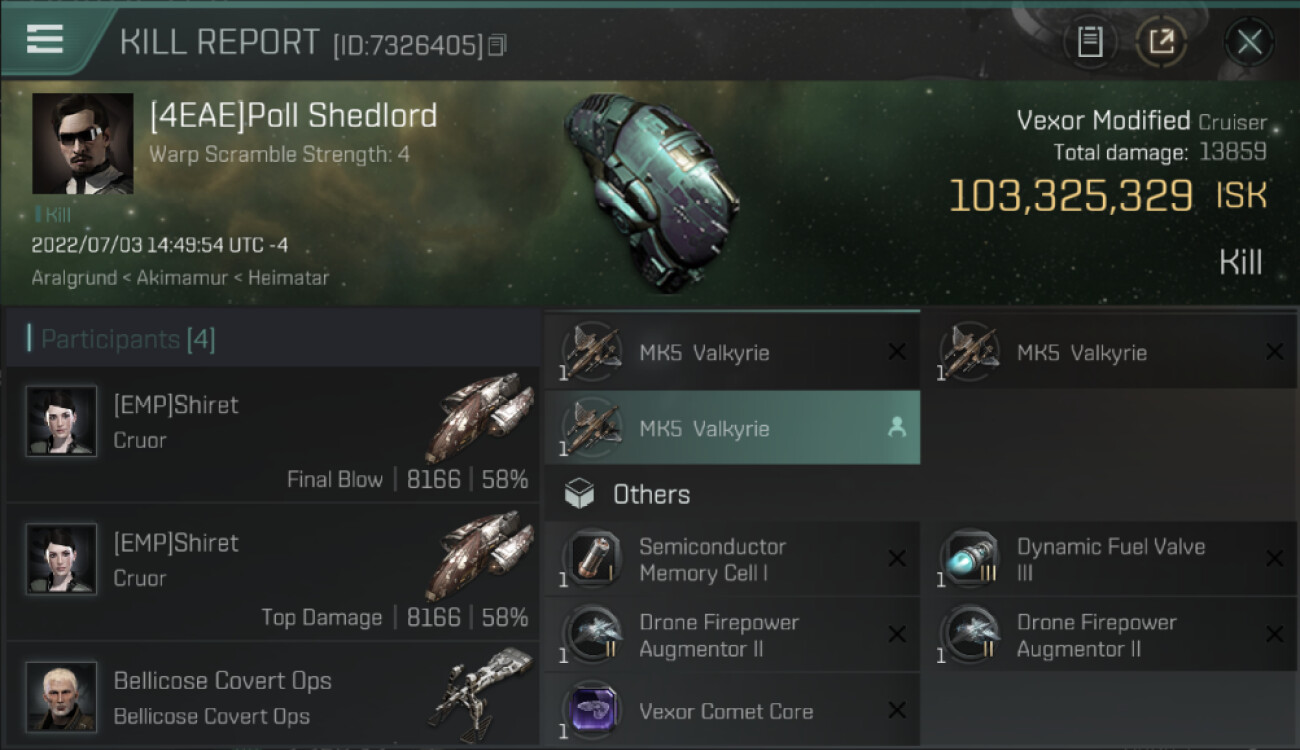Open Bellicose Covert Ops participant entry
The height and width of the screenshot is (750, 1300).
tap(272, 697)
